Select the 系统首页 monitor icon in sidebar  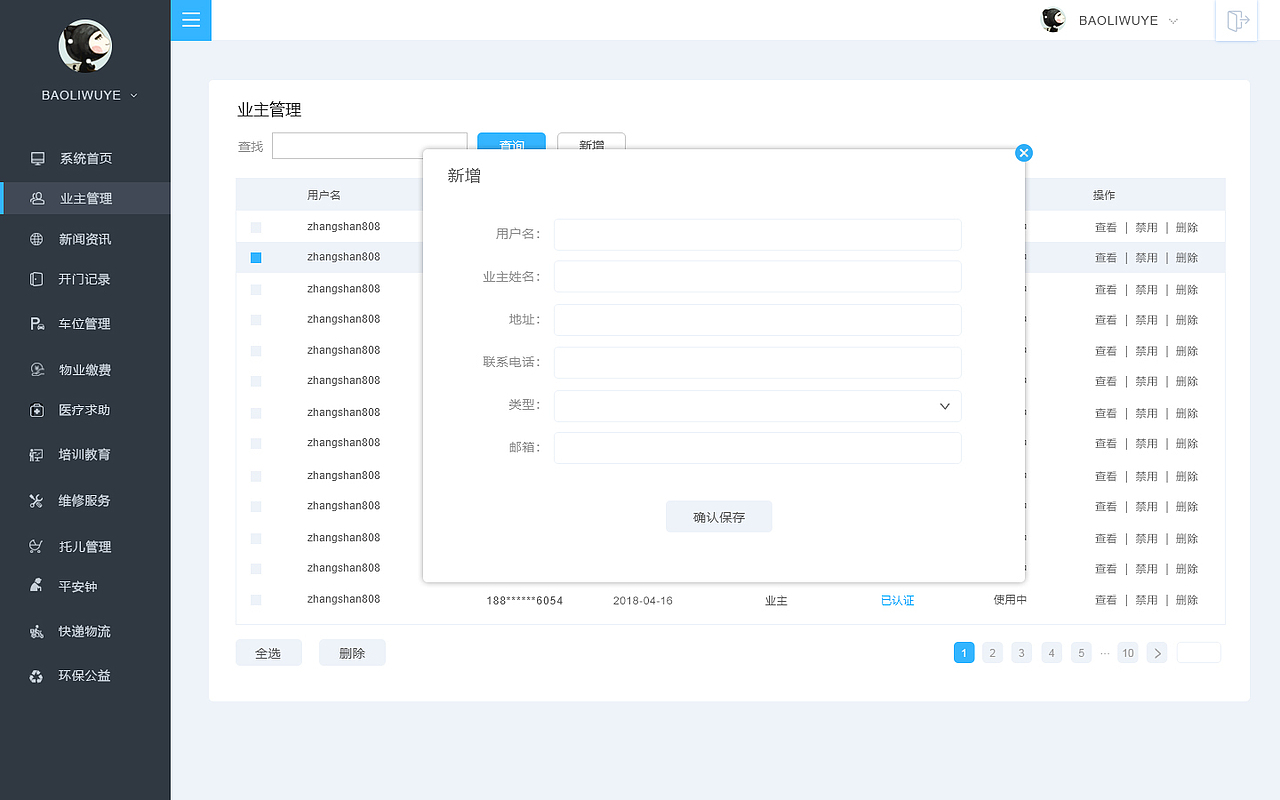[x=37, y=157]
